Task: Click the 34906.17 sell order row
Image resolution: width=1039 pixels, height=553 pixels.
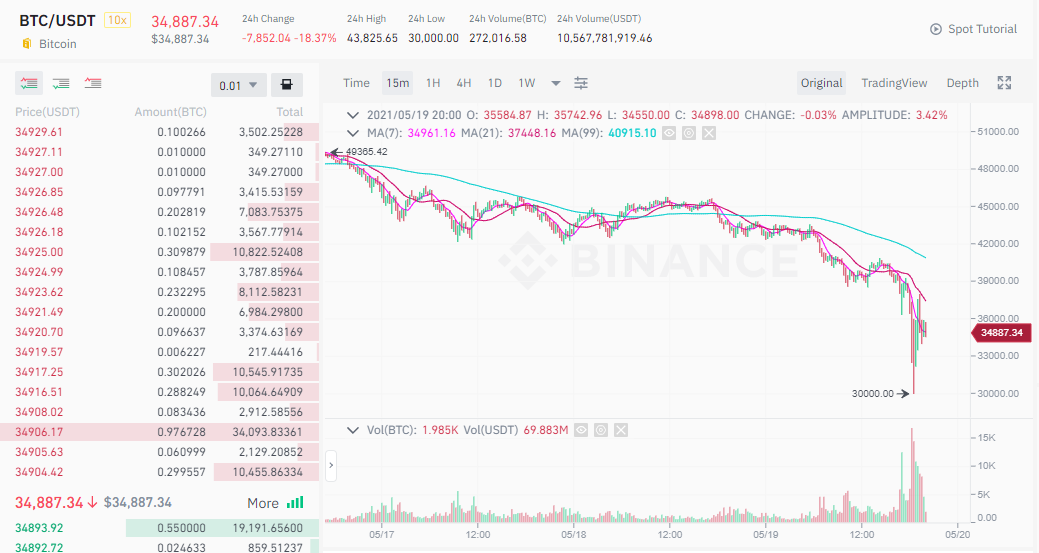Action: click(160, 432)
